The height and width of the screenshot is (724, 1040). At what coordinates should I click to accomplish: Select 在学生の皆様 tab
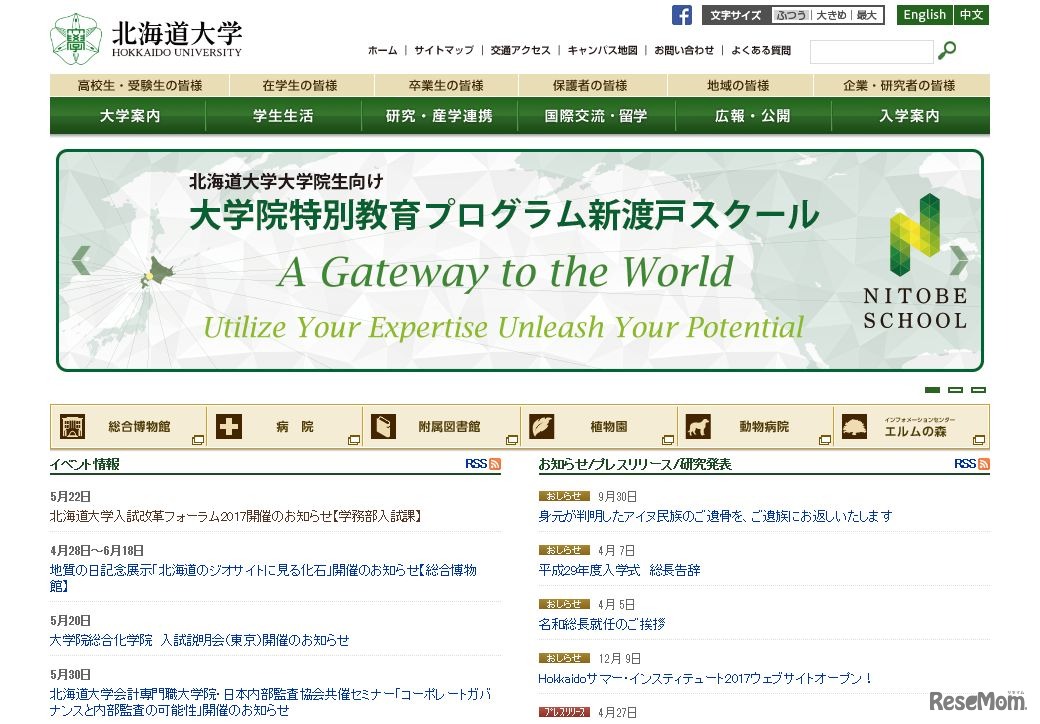pyautogui.click(x=300, y=86)
